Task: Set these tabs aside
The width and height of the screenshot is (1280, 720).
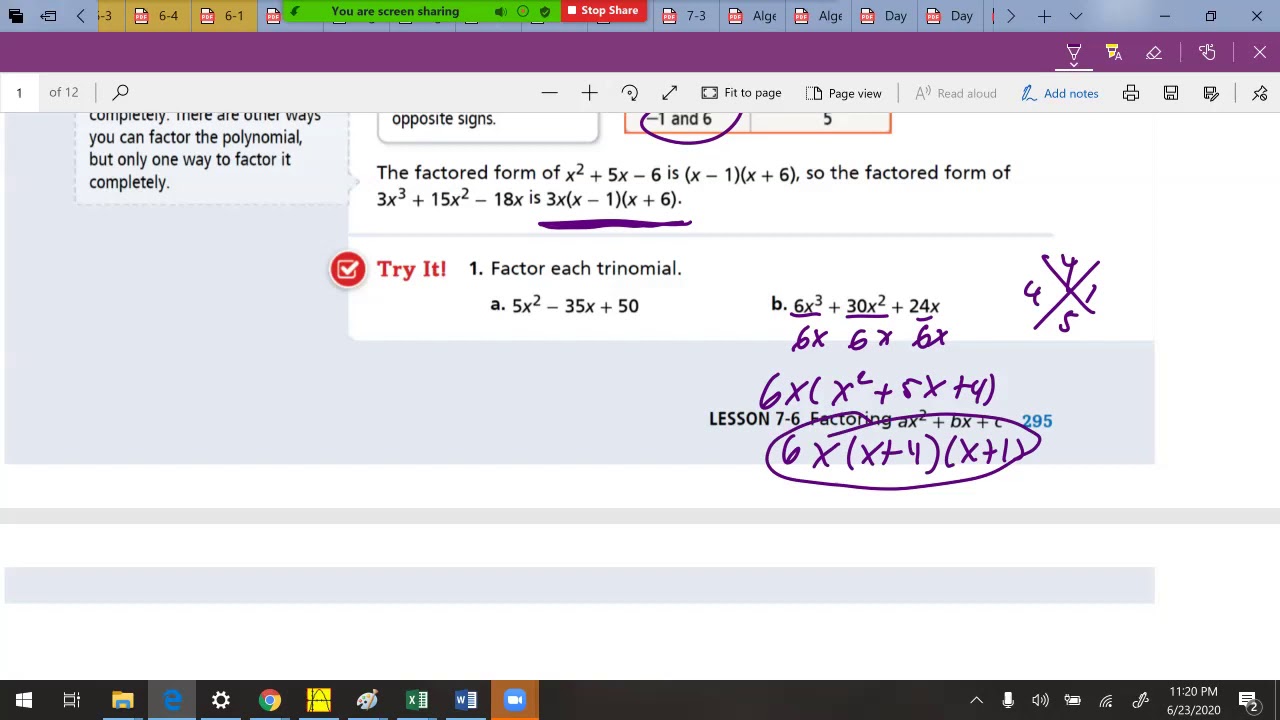Action: (x=48, y=16)
